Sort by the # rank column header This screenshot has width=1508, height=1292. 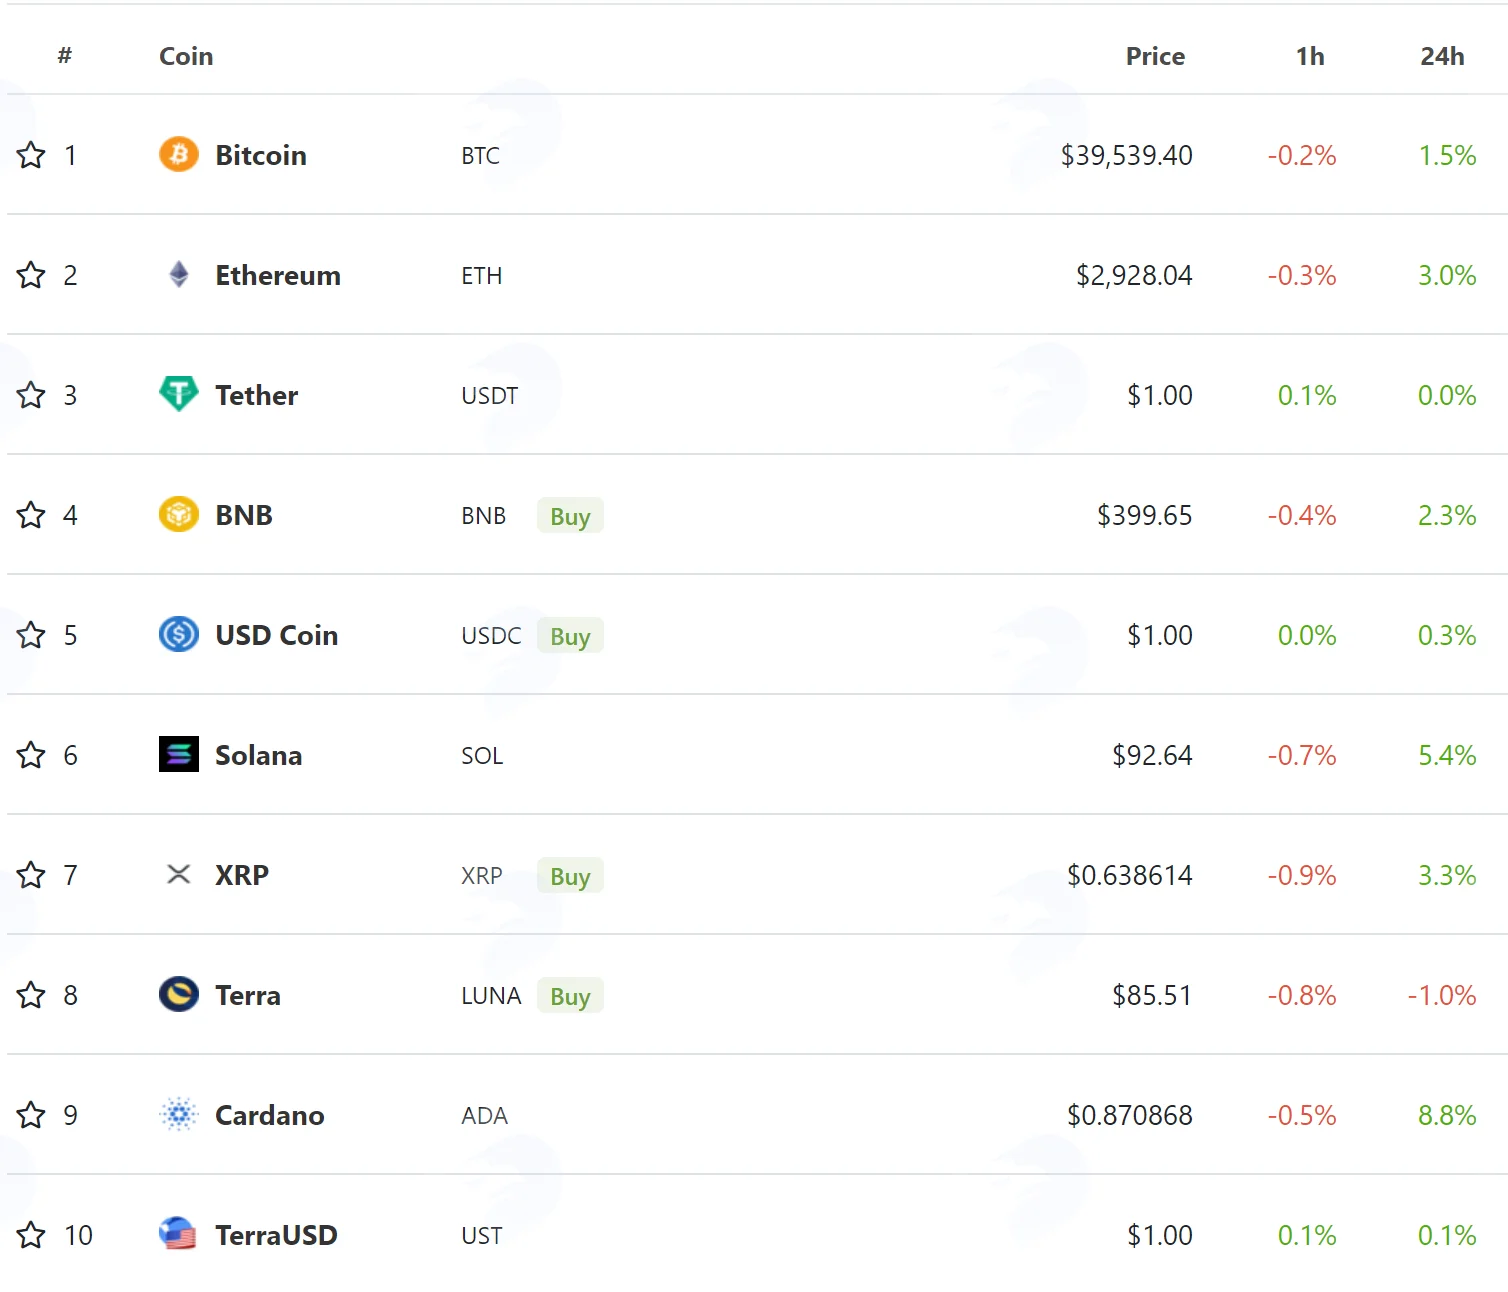64,55
